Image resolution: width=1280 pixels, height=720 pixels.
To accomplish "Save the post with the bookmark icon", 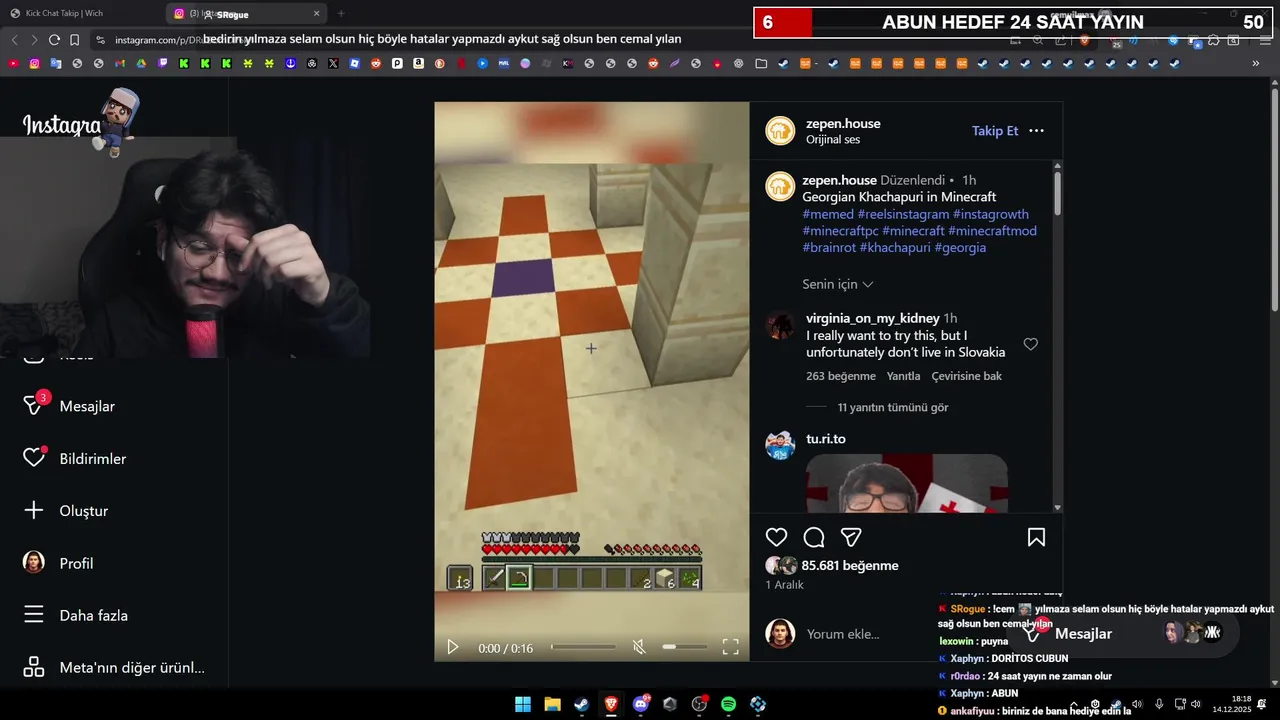I will click(1036, 537).
